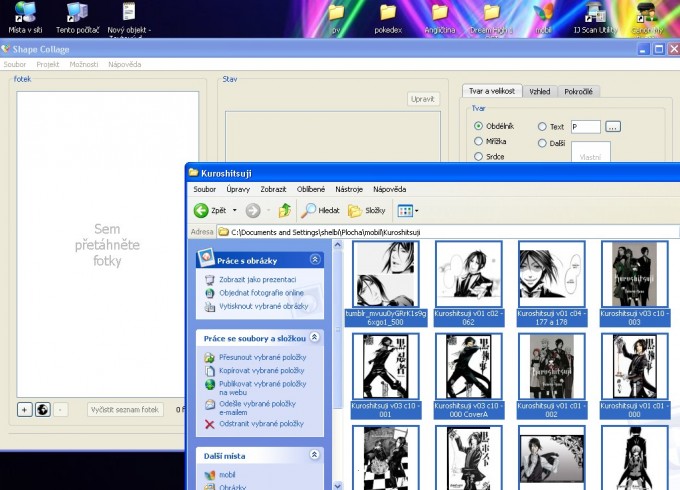Click Objednat fotografie online task
The image size is (680, 490).
[261, 293]
